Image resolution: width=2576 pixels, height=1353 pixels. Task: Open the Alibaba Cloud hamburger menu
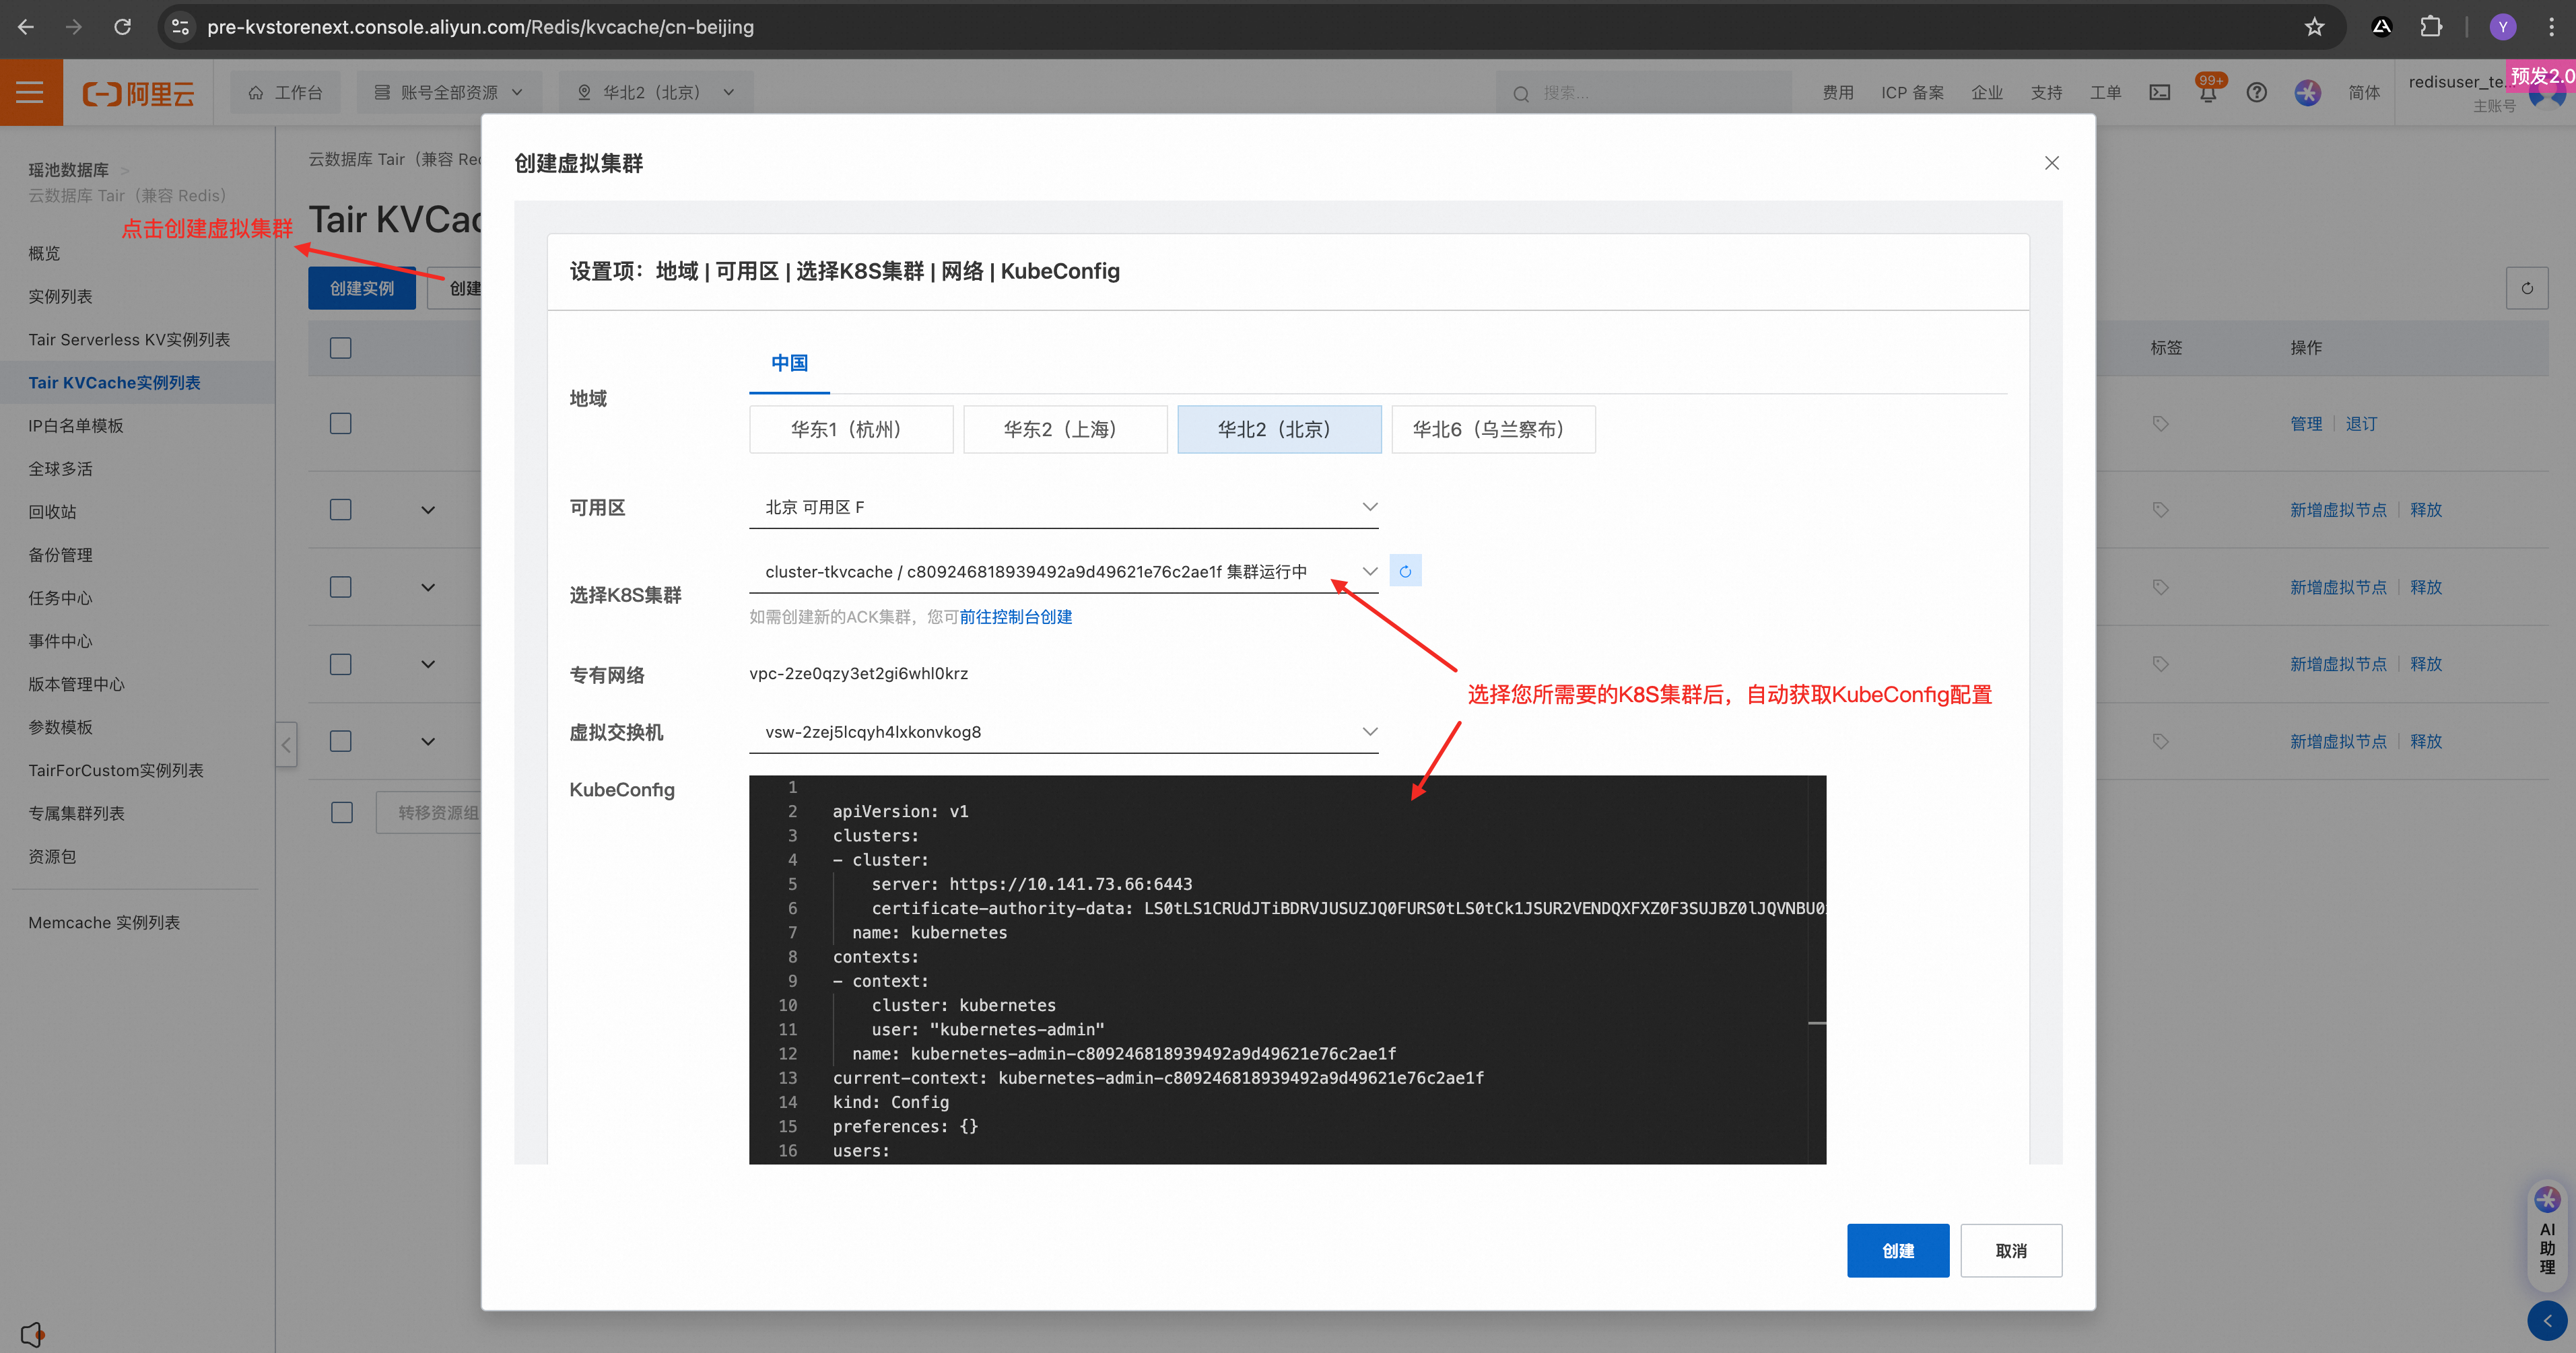point(30,92)
